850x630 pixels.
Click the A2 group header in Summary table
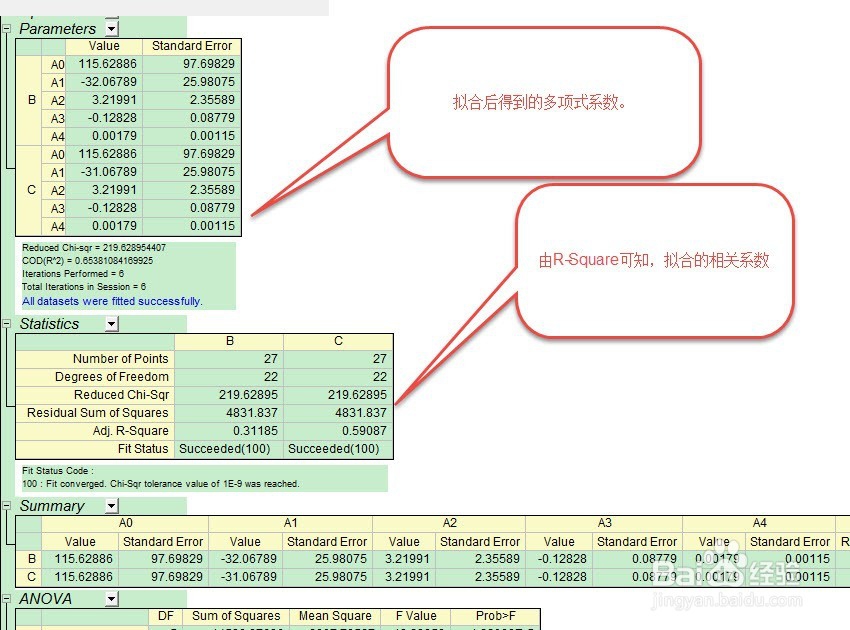coord(449,523)
